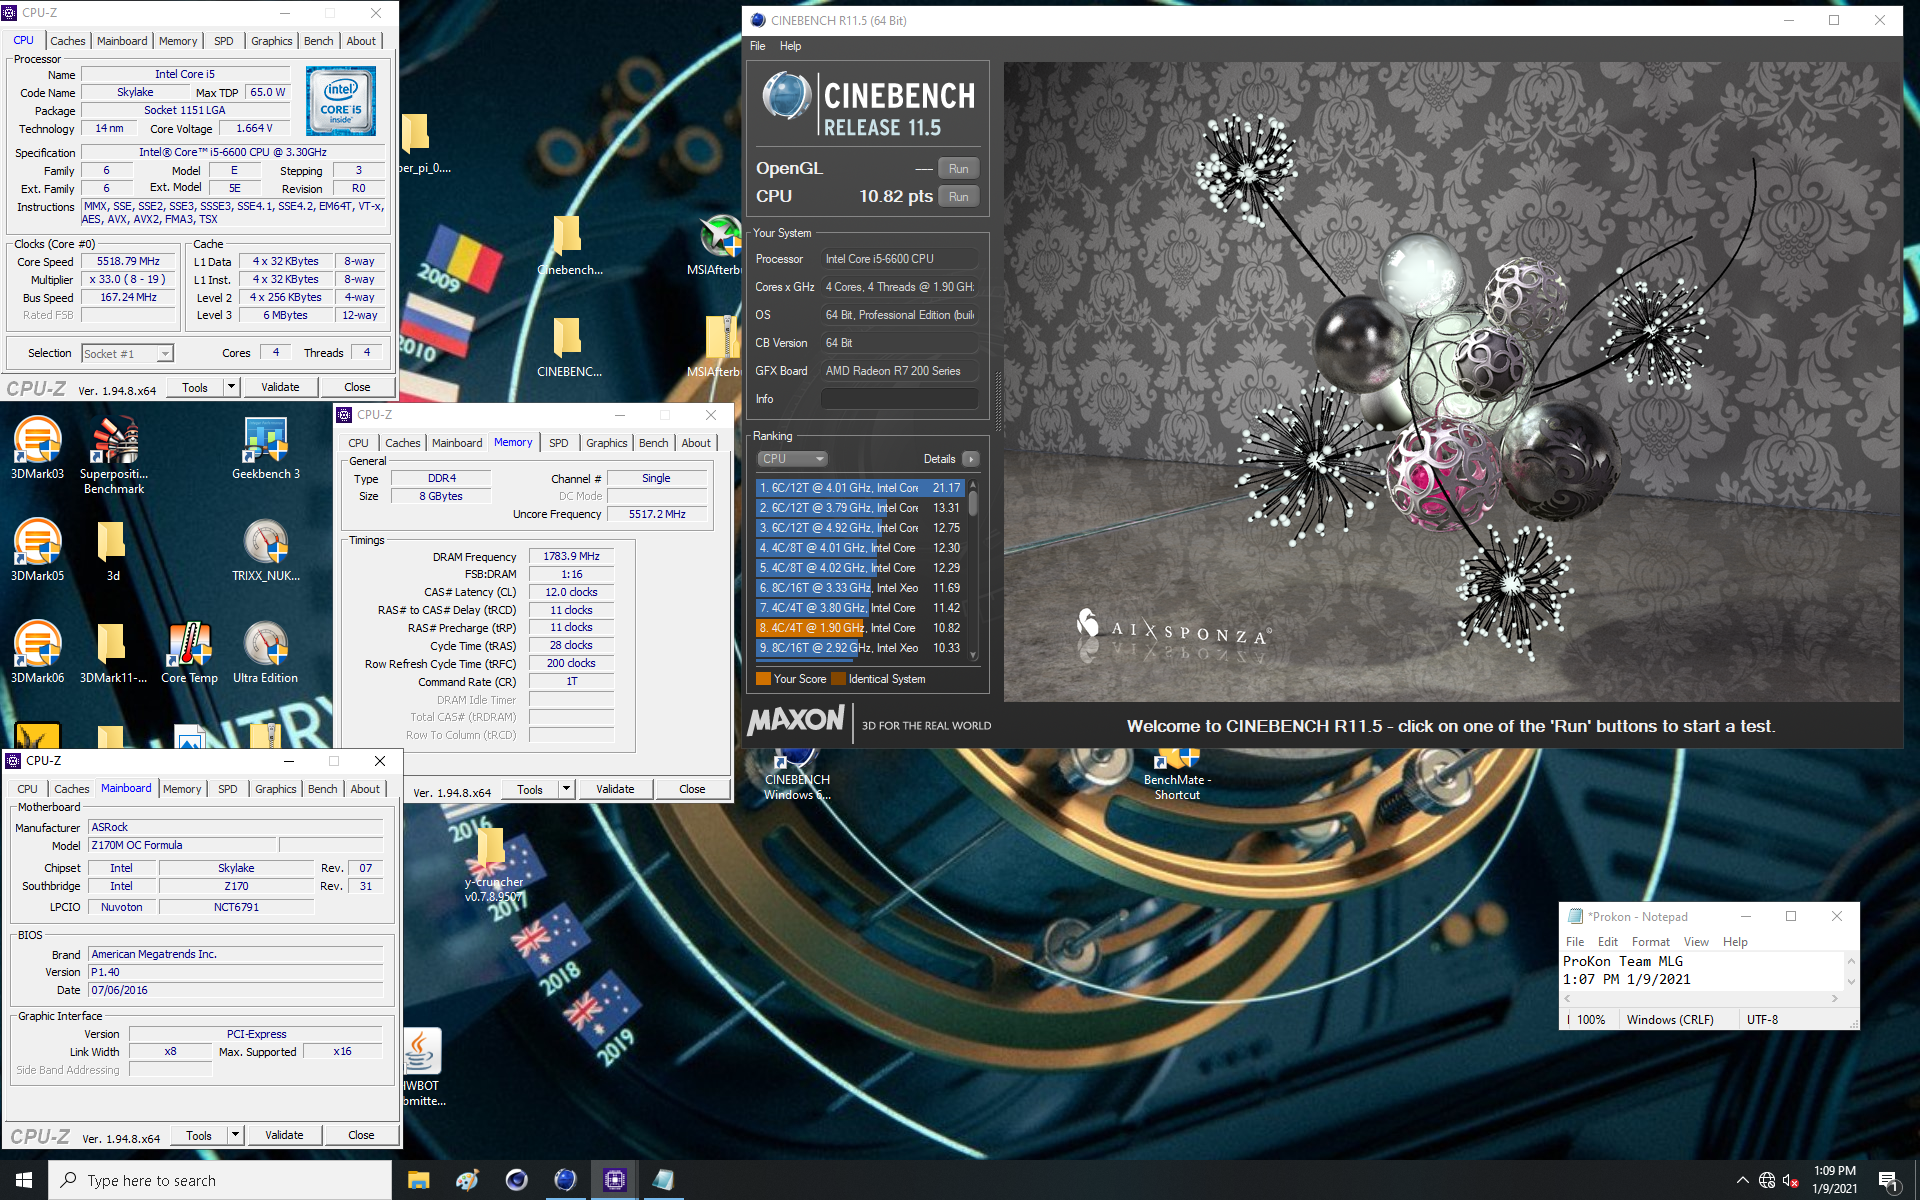Show hidden system tray icons

click(x=1742, y=1180)
